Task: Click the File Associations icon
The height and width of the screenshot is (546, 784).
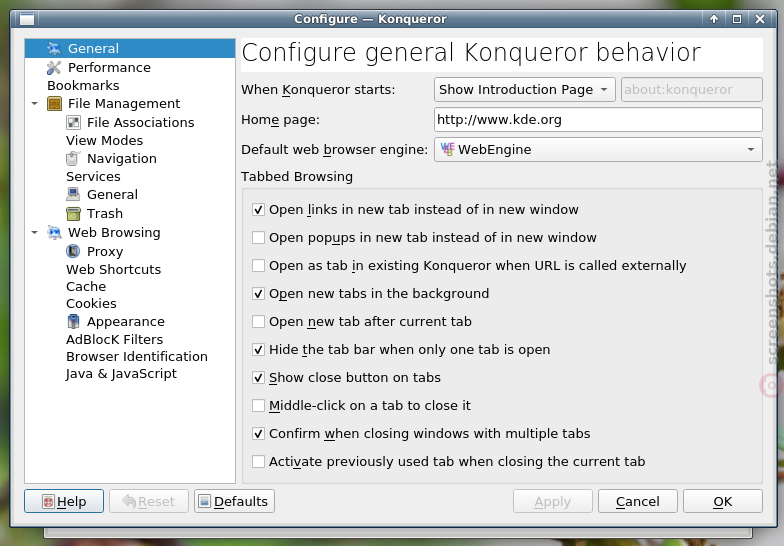Action: coord(73,122)
